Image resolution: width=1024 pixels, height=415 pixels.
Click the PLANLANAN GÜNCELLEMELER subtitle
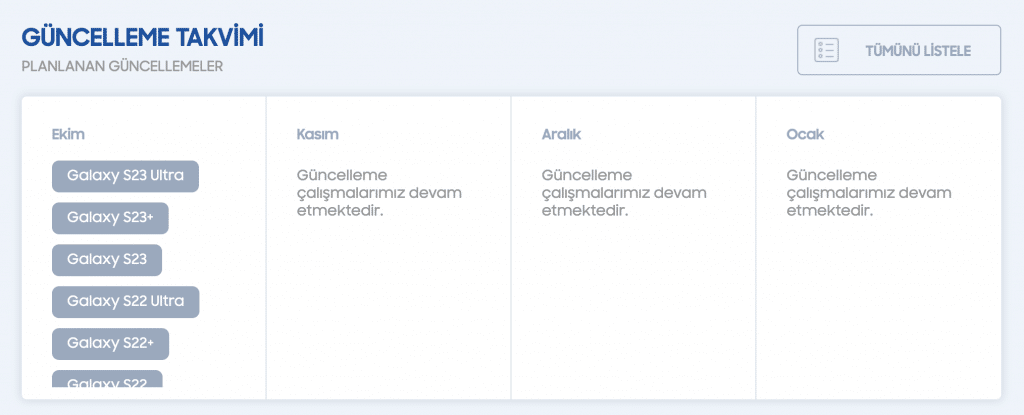tap(122, 67)
